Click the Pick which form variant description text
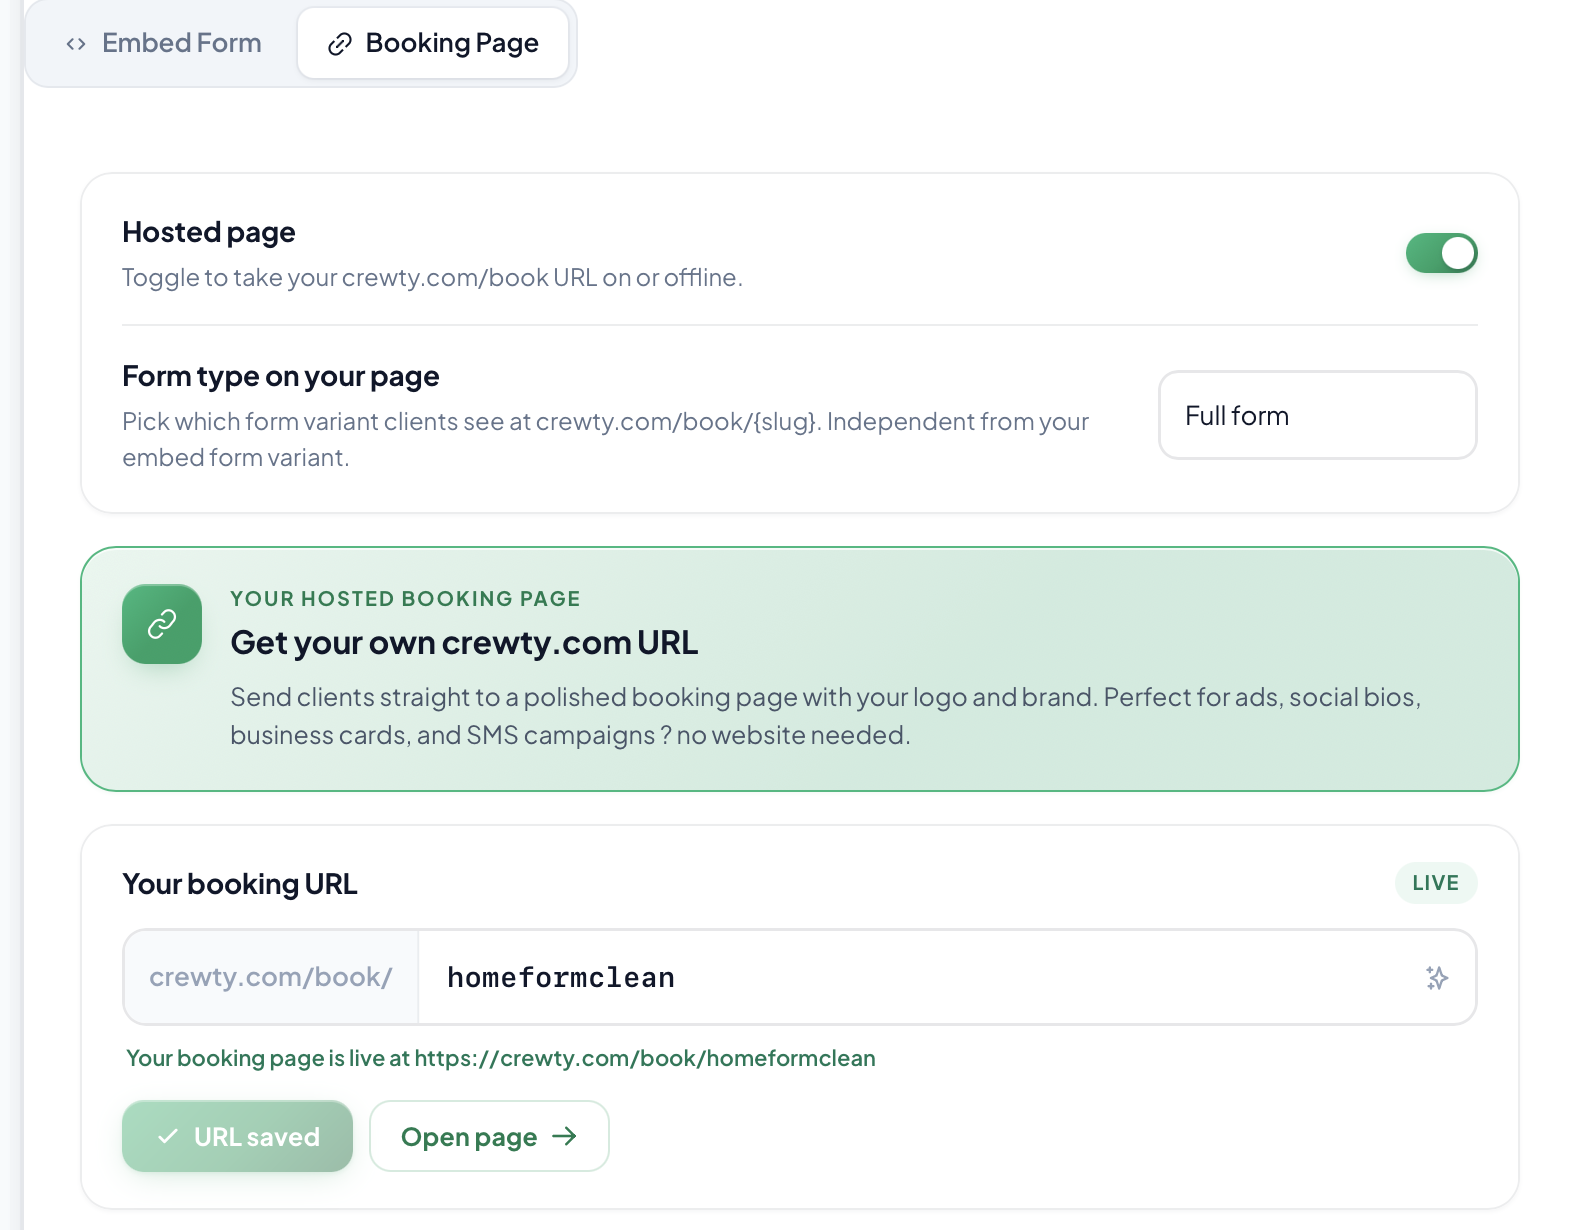Viewport: 1588px width, 1230px height. (x=605, y=439)
